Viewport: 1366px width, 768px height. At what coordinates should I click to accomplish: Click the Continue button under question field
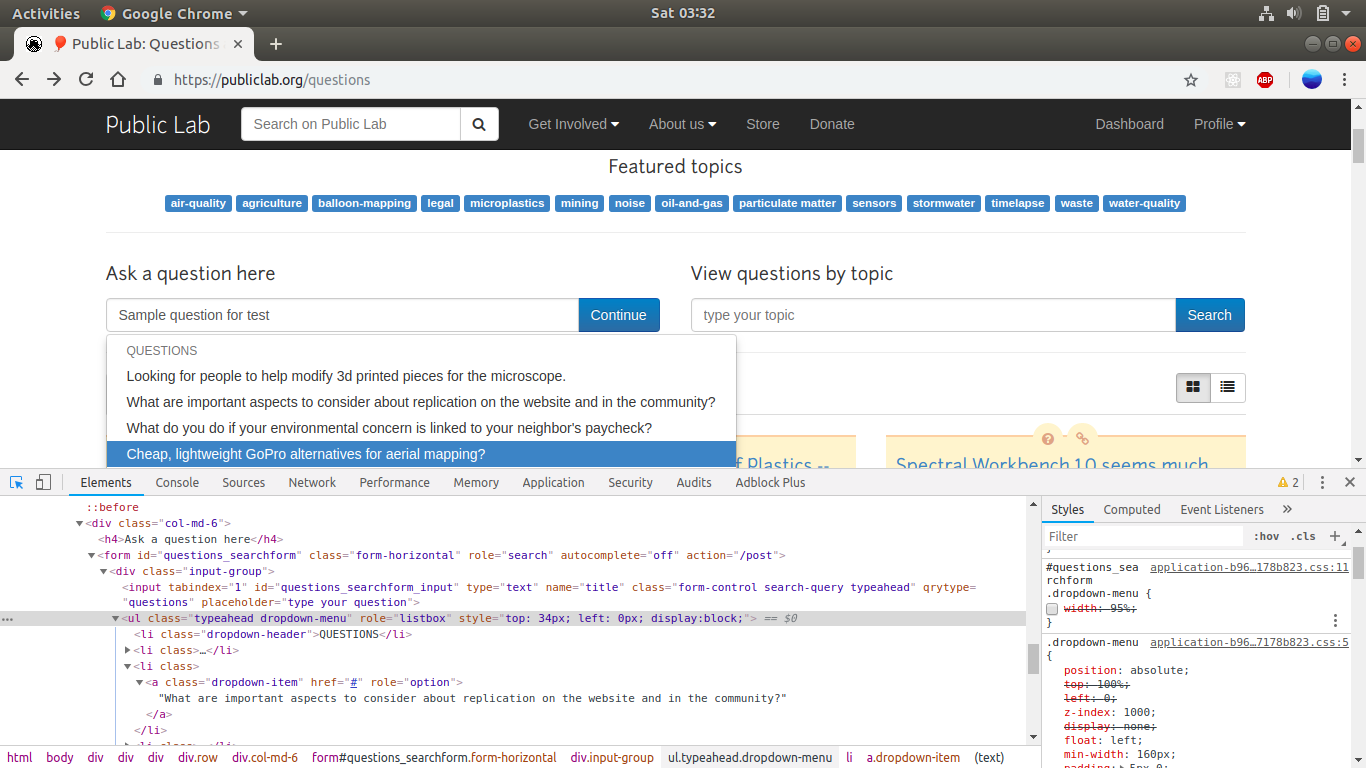click(x=618, y=314)
